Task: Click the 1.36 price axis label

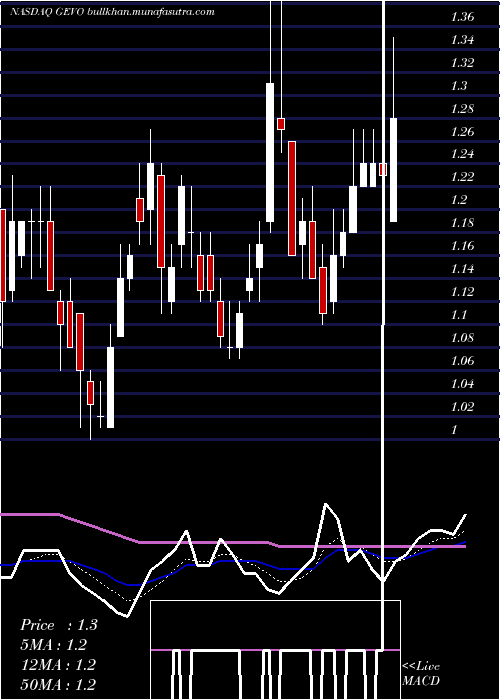Action: [x=462, y=17]
